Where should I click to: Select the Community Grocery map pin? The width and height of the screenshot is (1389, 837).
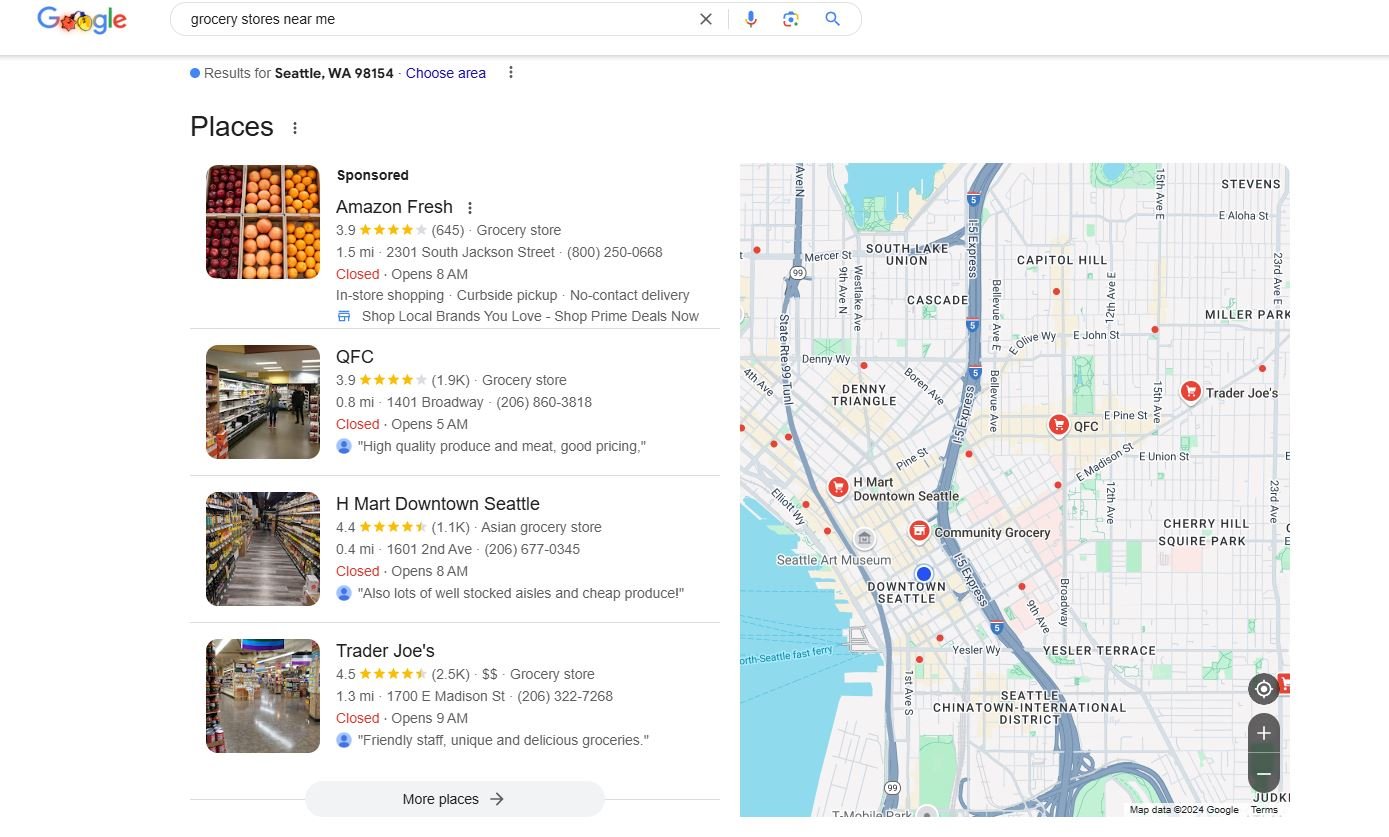(x=919, y=531)
